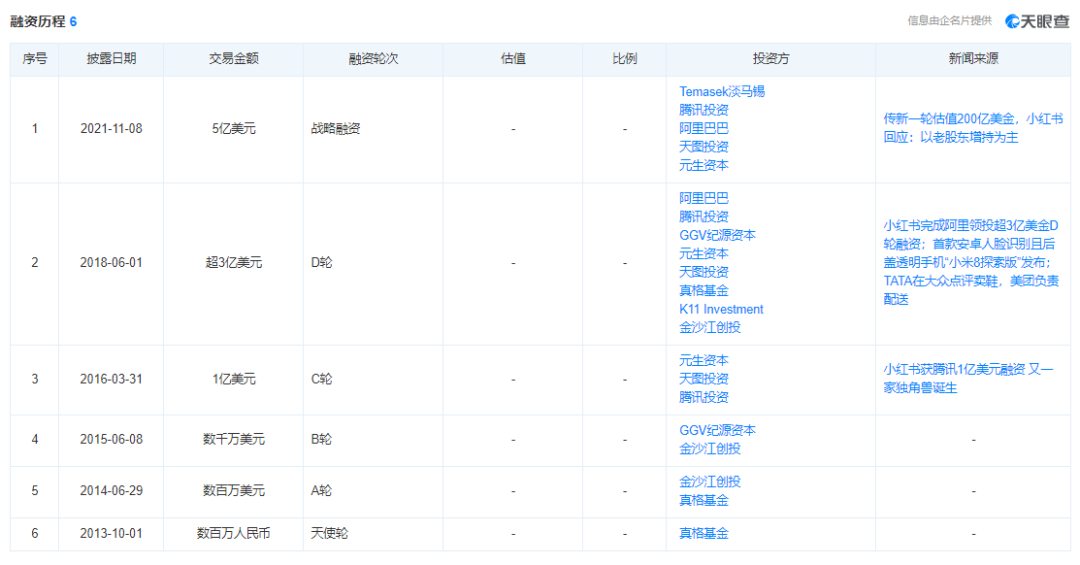Image resolution: width=1080 pixels, height=565 pixels.
Task: Select amount cell 超3亿美元
Action: pos(233,263)
